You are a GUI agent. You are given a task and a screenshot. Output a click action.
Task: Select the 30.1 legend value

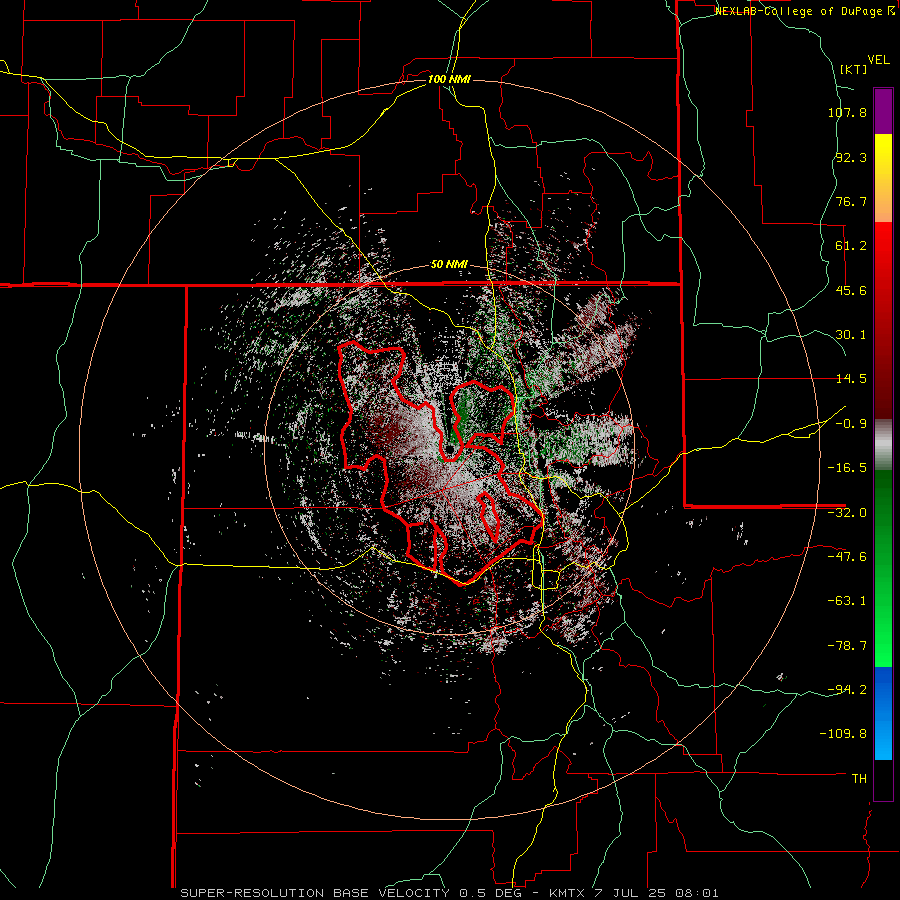point(851,335)
